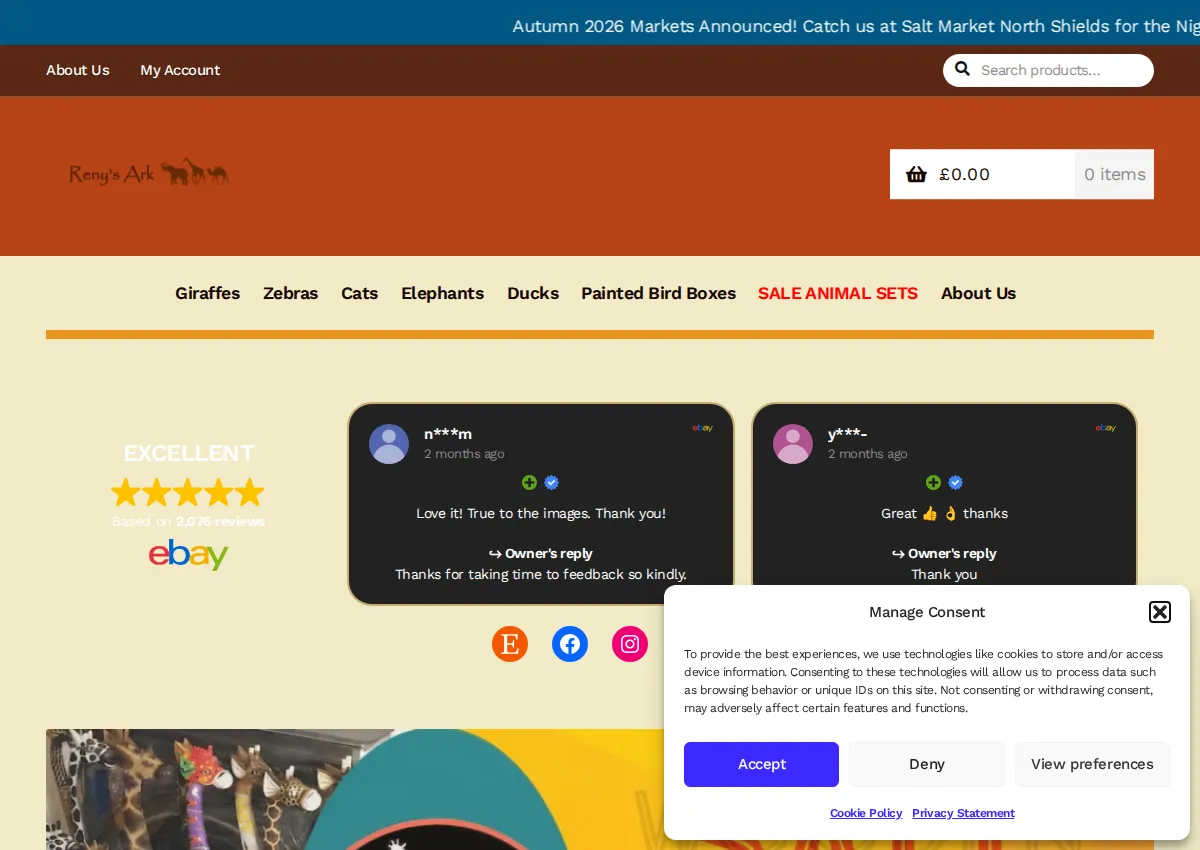Screen dimensions: 1200x850
Task: Accept cookies in consent dialog
Action: click(761, 764)
